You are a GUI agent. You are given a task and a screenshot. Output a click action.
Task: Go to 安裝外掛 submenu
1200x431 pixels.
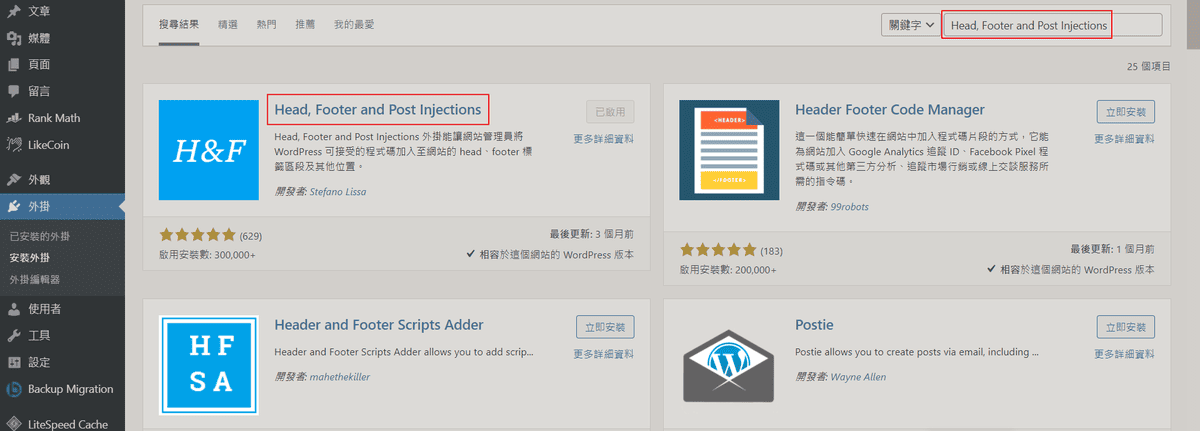click(x=30, y=258)
